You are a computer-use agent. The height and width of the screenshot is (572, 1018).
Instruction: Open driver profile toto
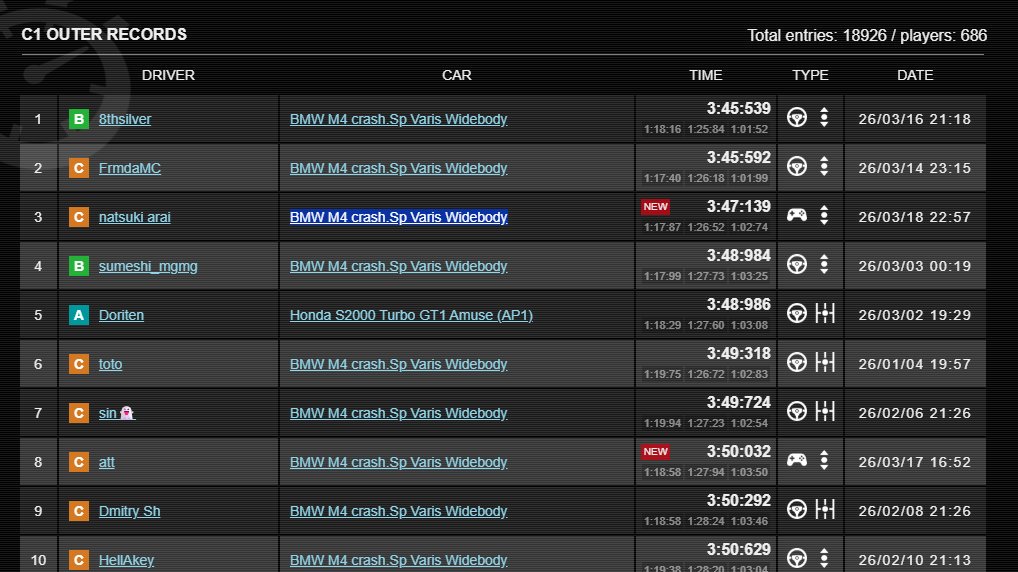[x=110, y=364]
